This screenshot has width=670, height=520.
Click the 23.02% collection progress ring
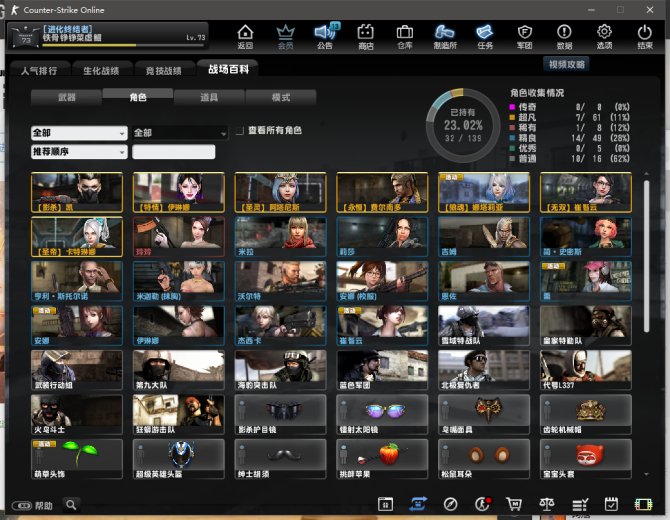(463, 125)
